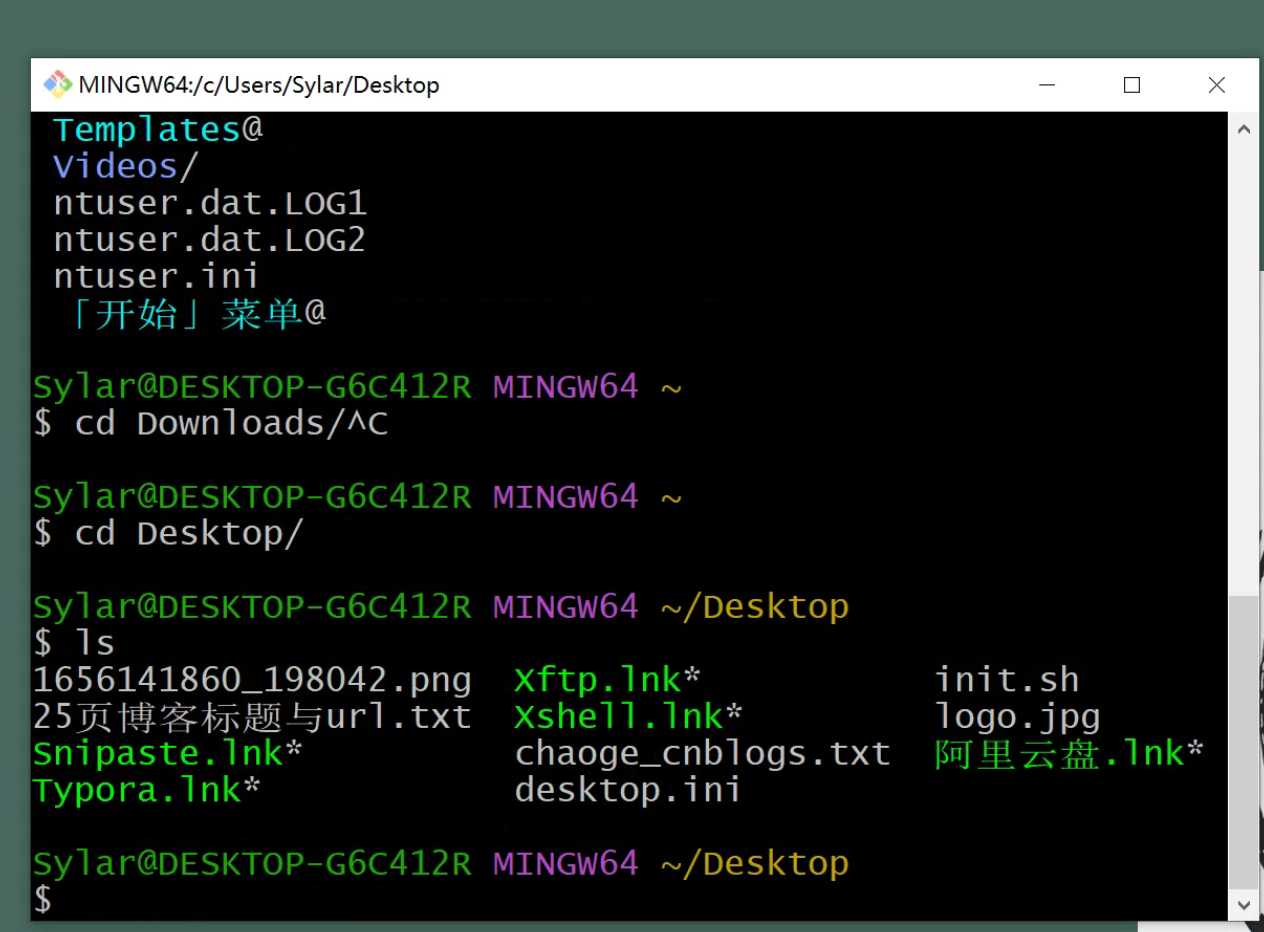Click the init.sh filename
Image resolution: width=1264 pixels, height=932 pixels.
point(1006,680)
